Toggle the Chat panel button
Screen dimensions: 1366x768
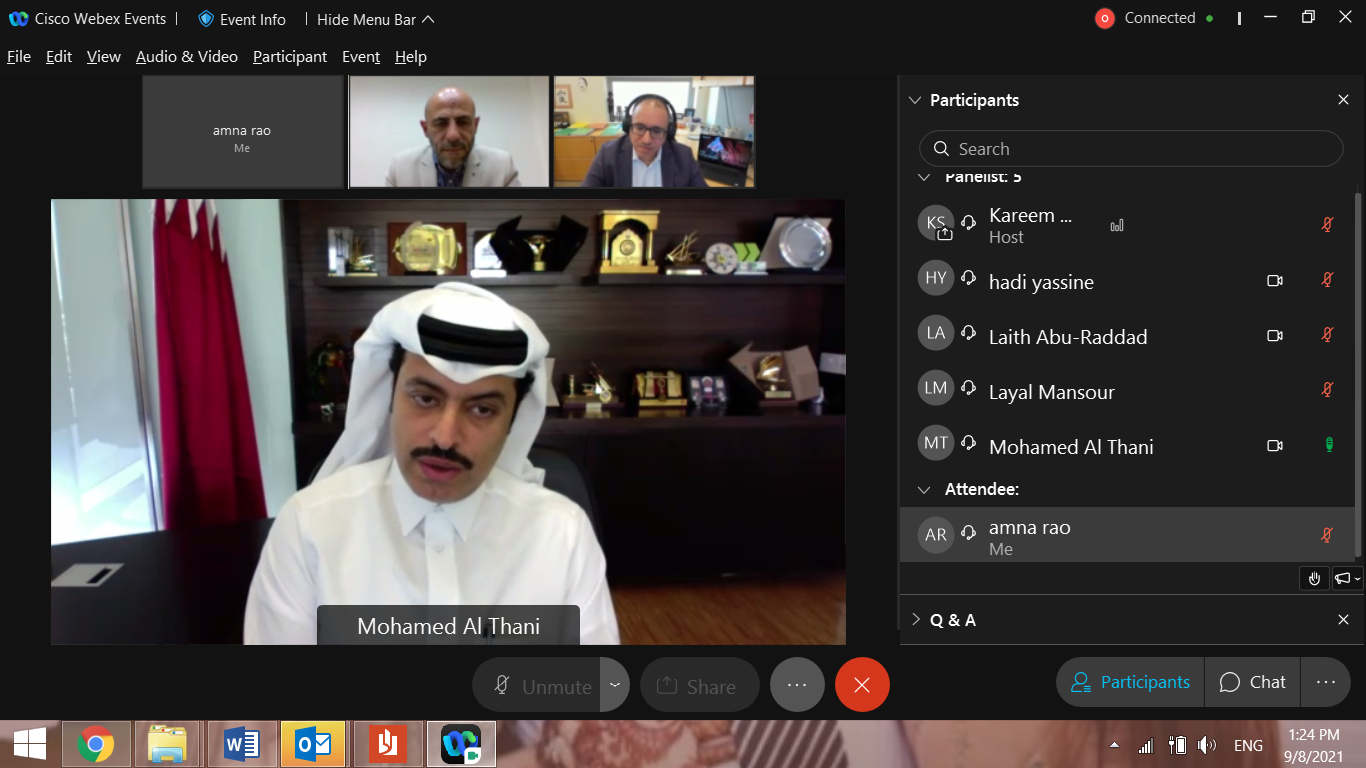[1252, 682]
